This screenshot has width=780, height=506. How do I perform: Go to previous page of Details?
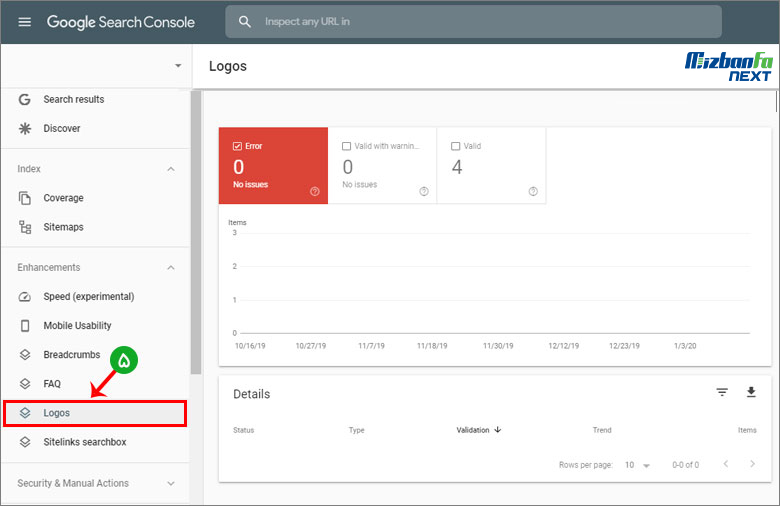coord(726,464)
